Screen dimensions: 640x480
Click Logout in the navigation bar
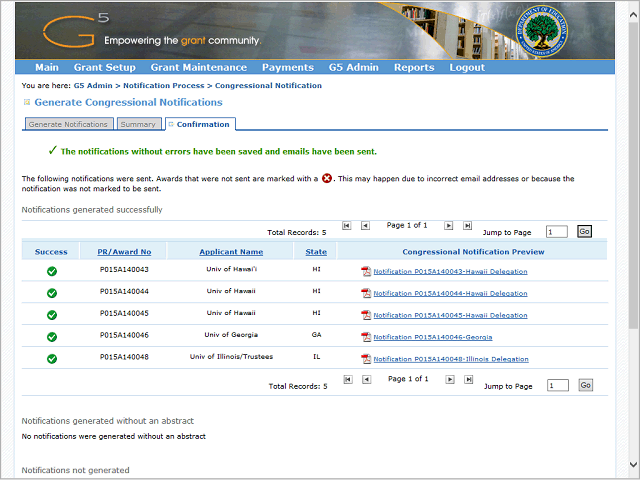467,68
